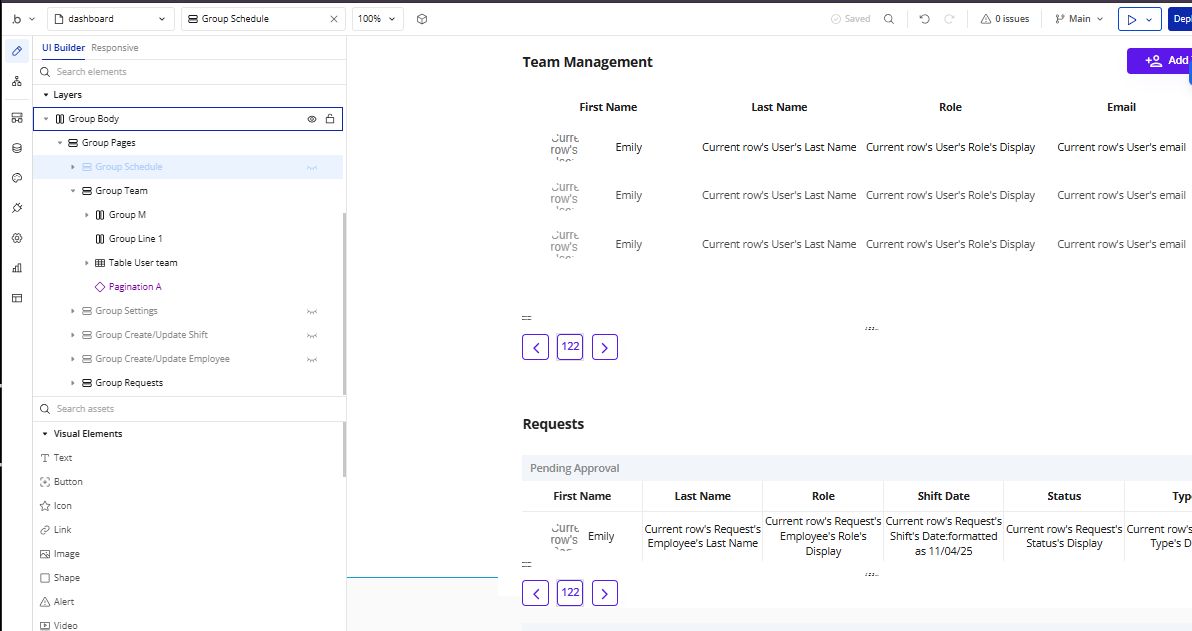Go to previous page in Requests pagination

coord(535,593)
